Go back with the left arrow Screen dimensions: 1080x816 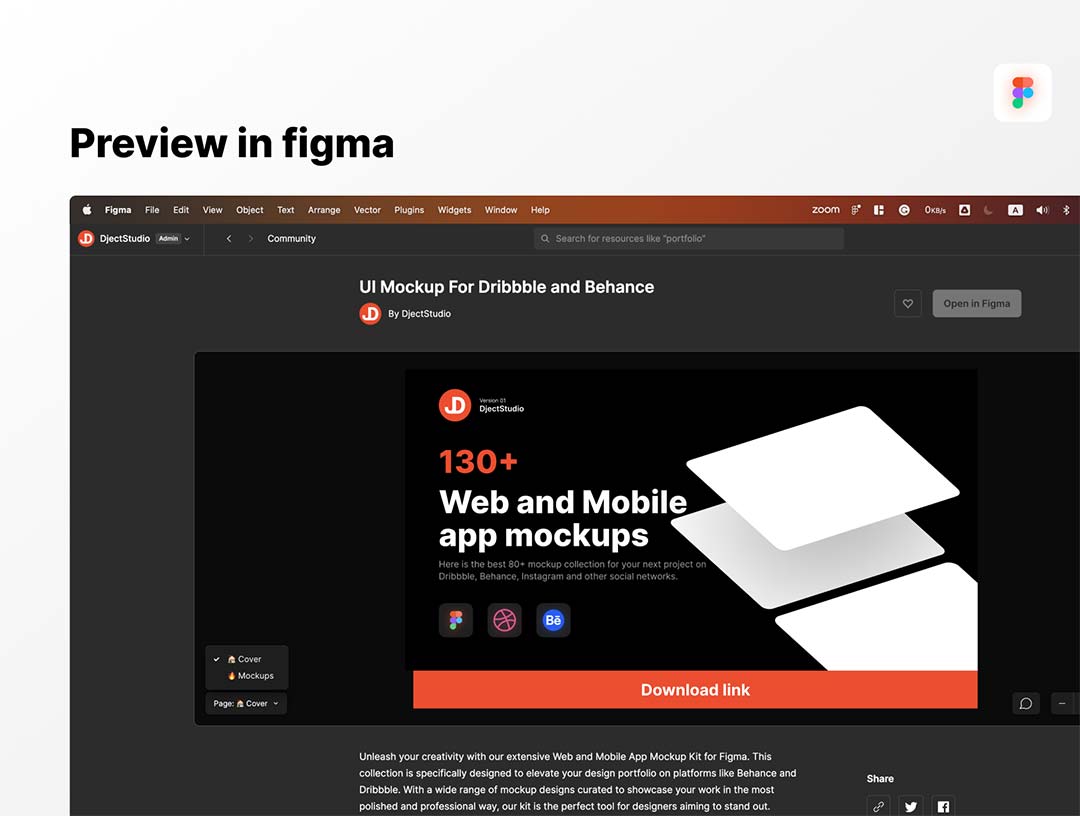(229, 239)
